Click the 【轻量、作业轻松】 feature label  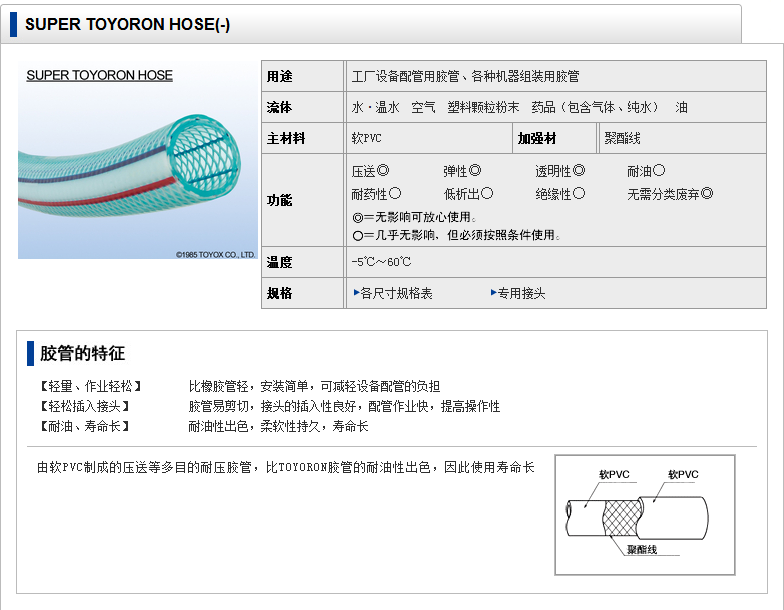[90, 386]
